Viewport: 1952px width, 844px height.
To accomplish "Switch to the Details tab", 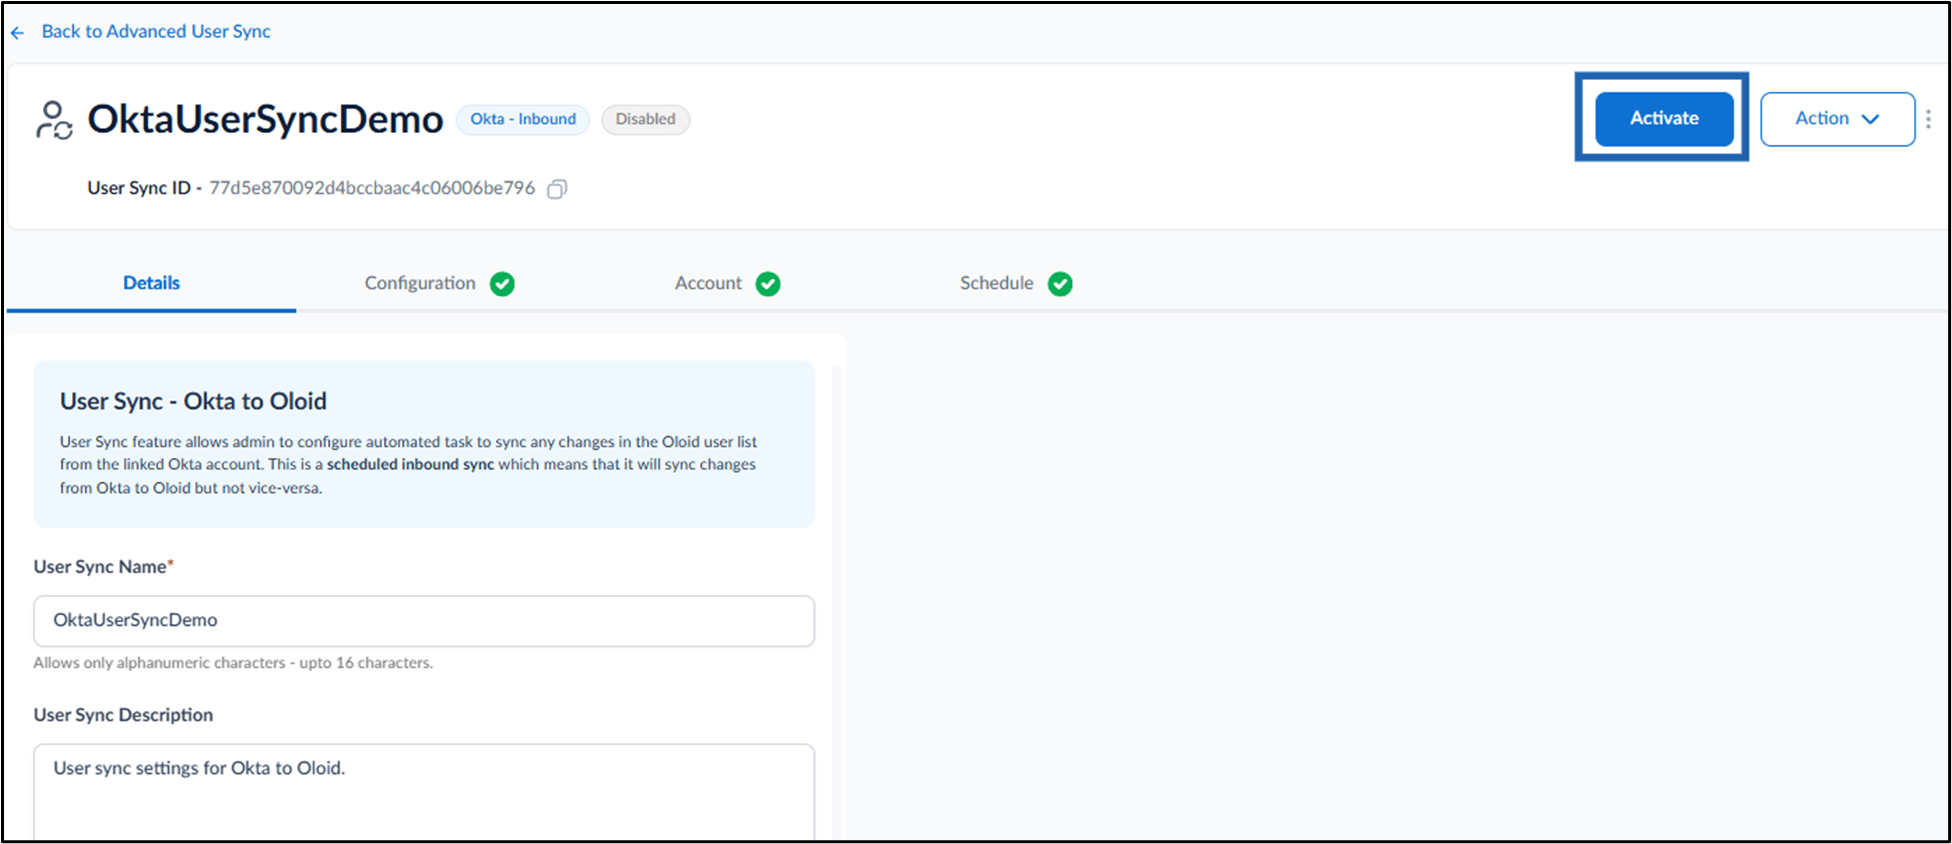I will [x=151, y=283].
